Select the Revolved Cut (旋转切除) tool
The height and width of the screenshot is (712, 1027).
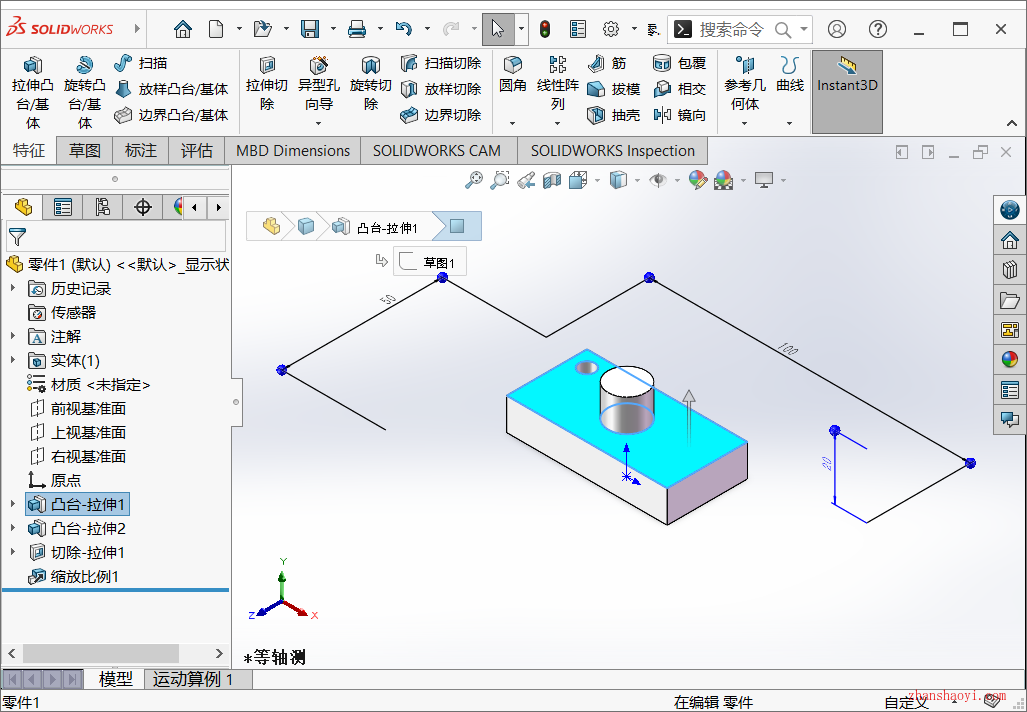(x=371, y=83)
